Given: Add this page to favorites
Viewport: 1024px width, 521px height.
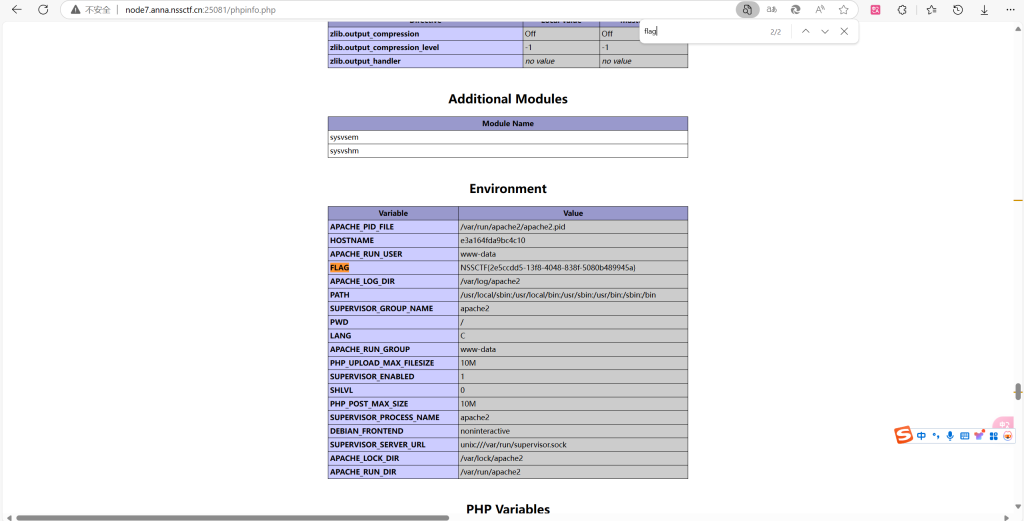Looking at the screenshot, I should tap(843, 9).
